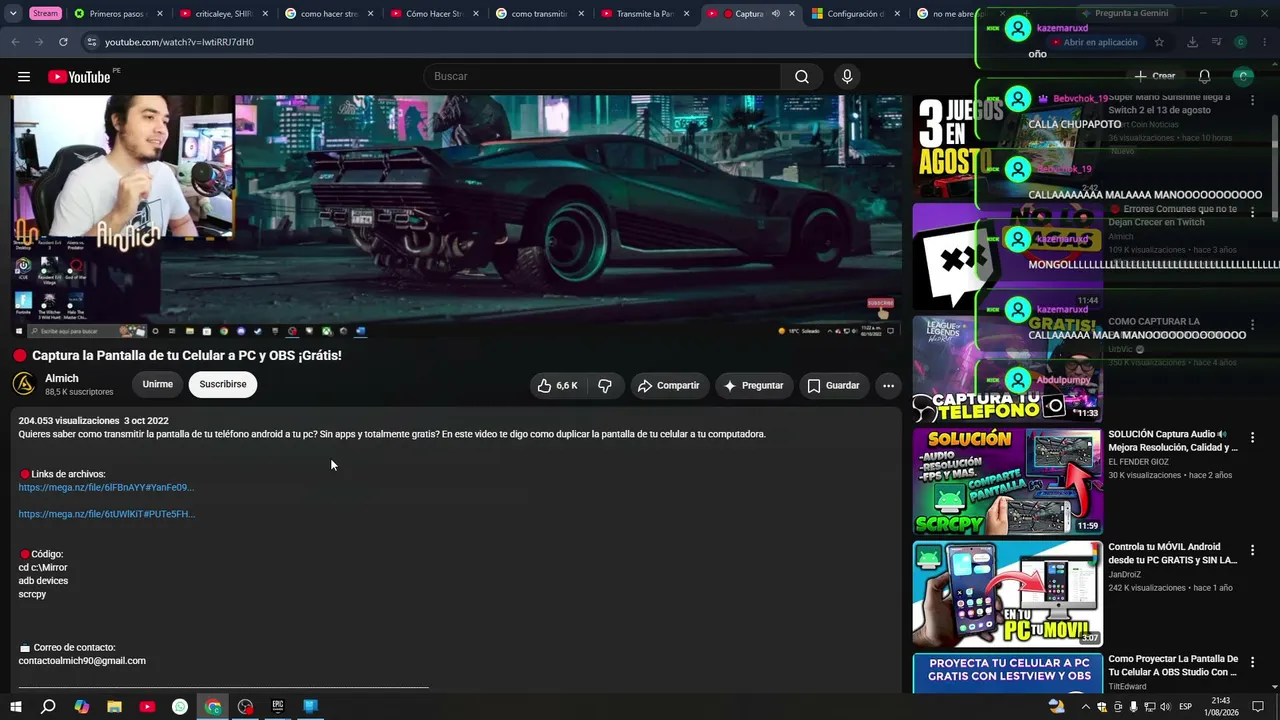Like the video with thumbs-up 6,6 K
Image resolution: width=1280 pixels, height=720 pixels.
pos(557,386)
